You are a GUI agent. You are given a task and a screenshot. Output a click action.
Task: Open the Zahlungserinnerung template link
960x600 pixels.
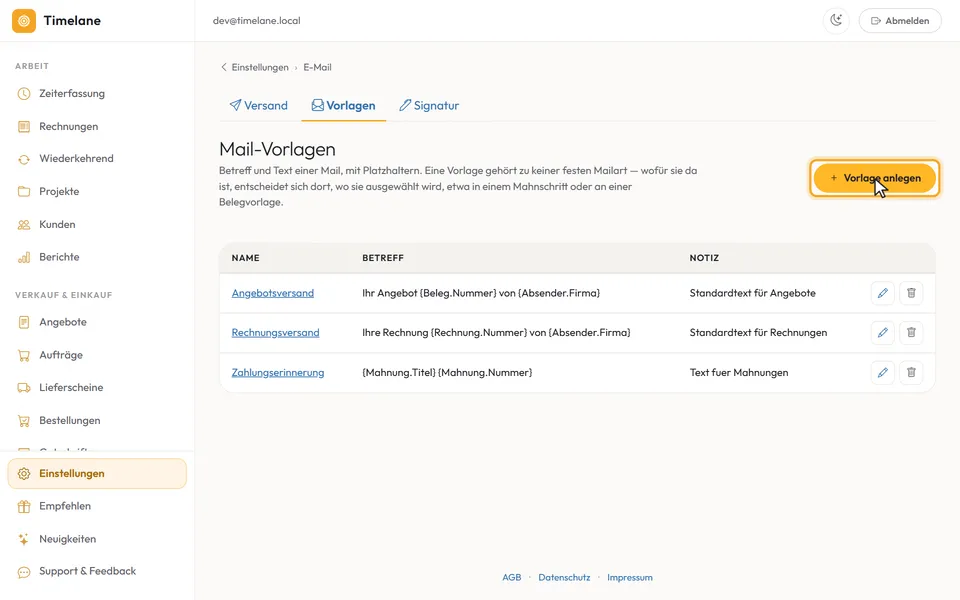point(278,372)
